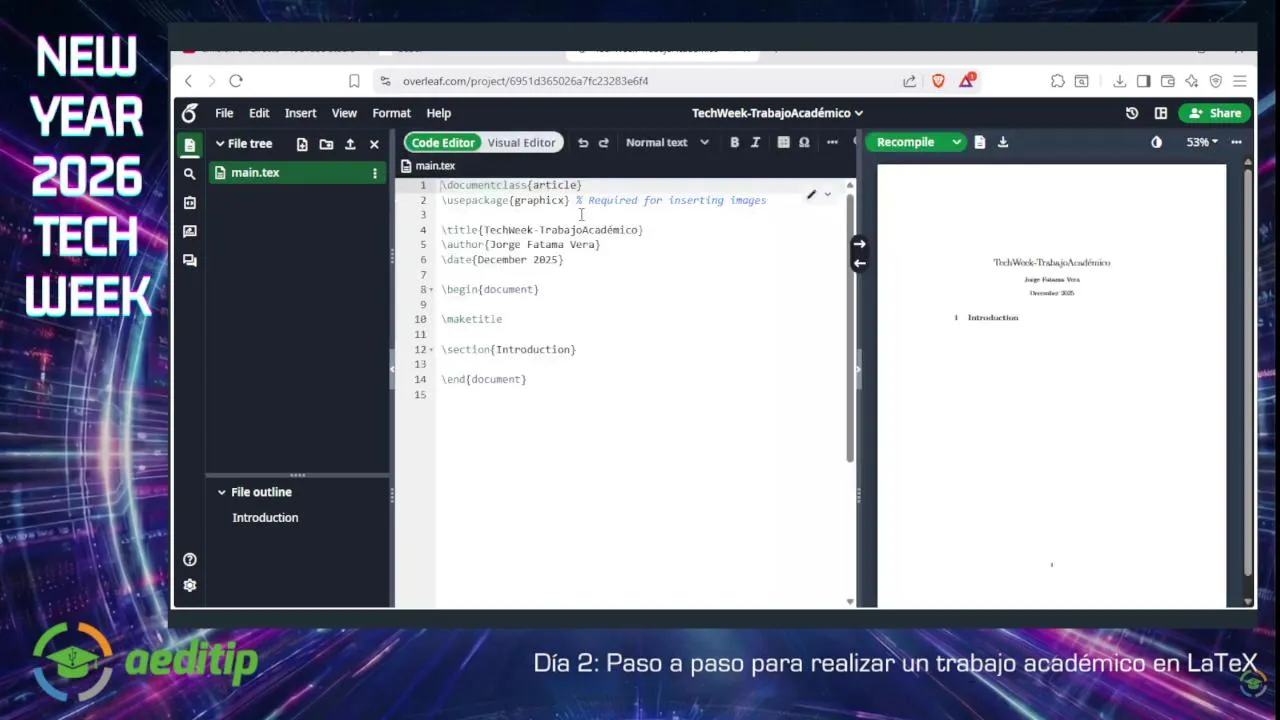This screenshot has height=720, width=1280.
Task: Expand the chevron beside the line pencil icon
Action: pyautogui.click(x=827, y=194)
